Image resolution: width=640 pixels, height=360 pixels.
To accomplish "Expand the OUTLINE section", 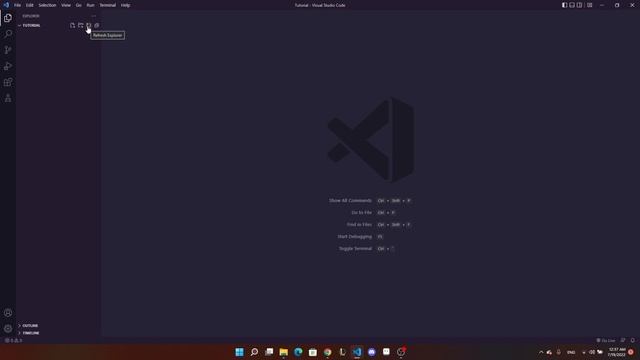I will click(29, 326).
